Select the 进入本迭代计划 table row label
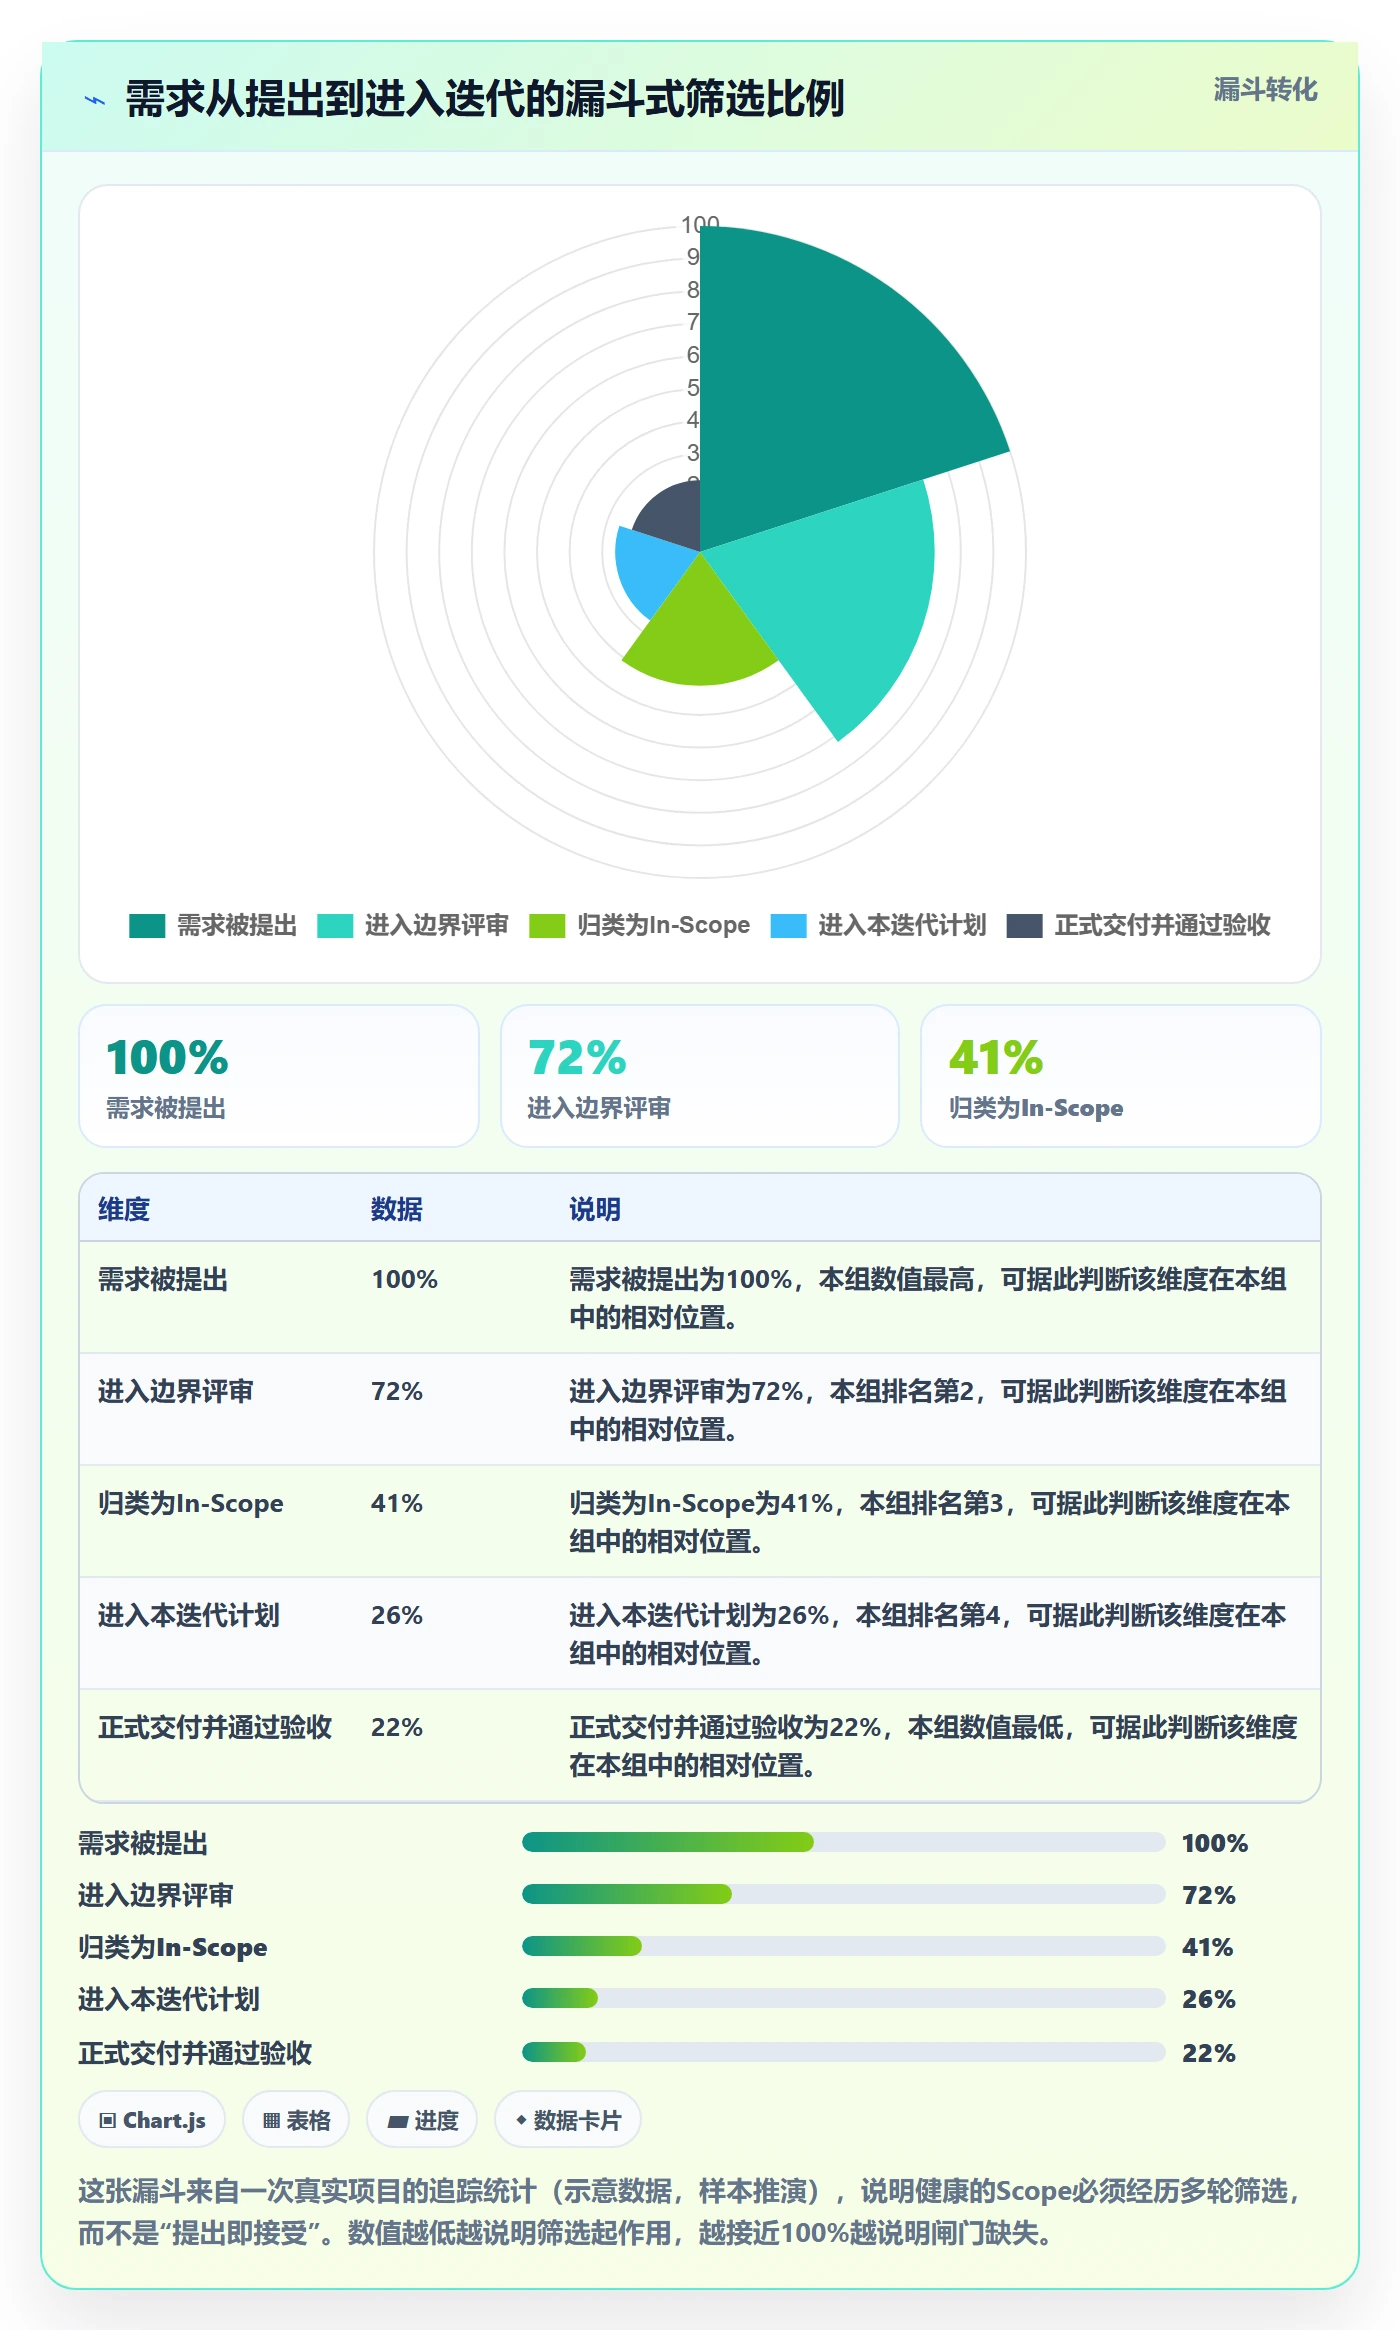 [x=189, y=1616]
